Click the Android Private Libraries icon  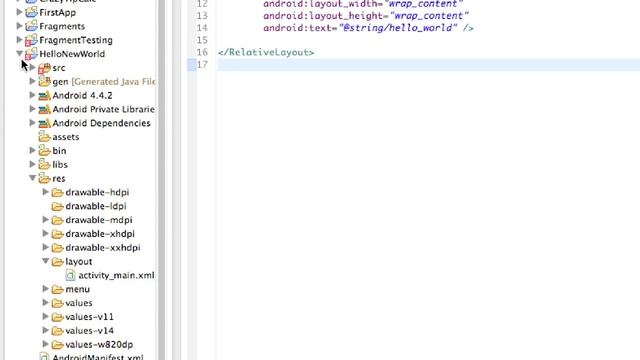point(44,110)
